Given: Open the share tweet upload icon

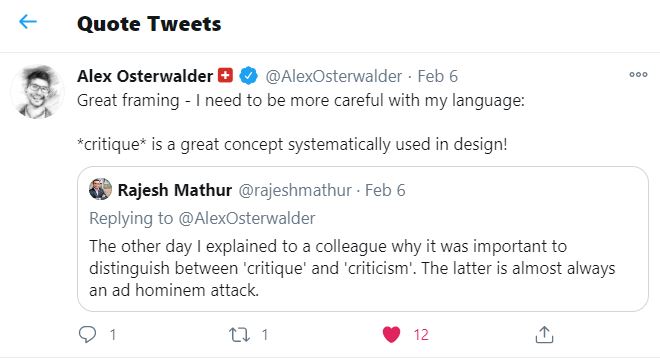Looking at the screenshot, I should (544, 335).
